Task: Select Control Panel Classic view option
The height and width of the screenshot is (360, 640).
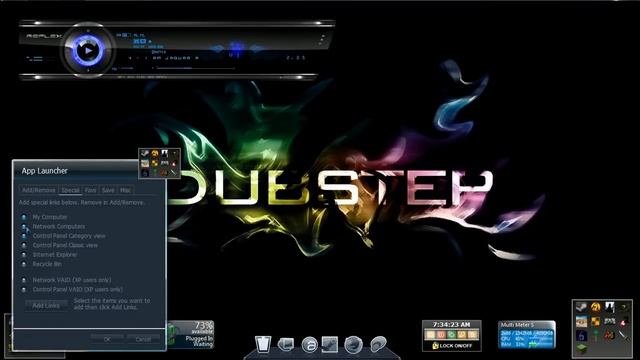Action: [24, 245]
